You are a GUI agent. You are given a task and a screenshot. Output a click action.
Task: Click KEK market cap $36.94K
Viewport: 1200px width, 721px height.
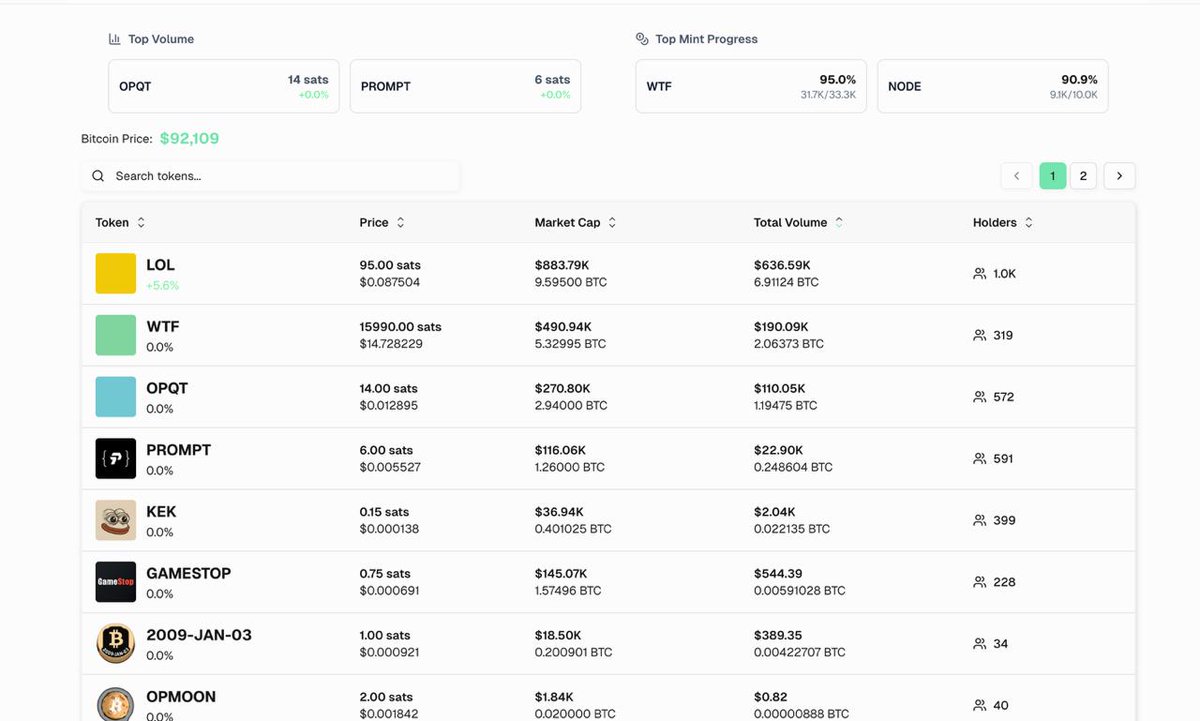pos(559,512)
